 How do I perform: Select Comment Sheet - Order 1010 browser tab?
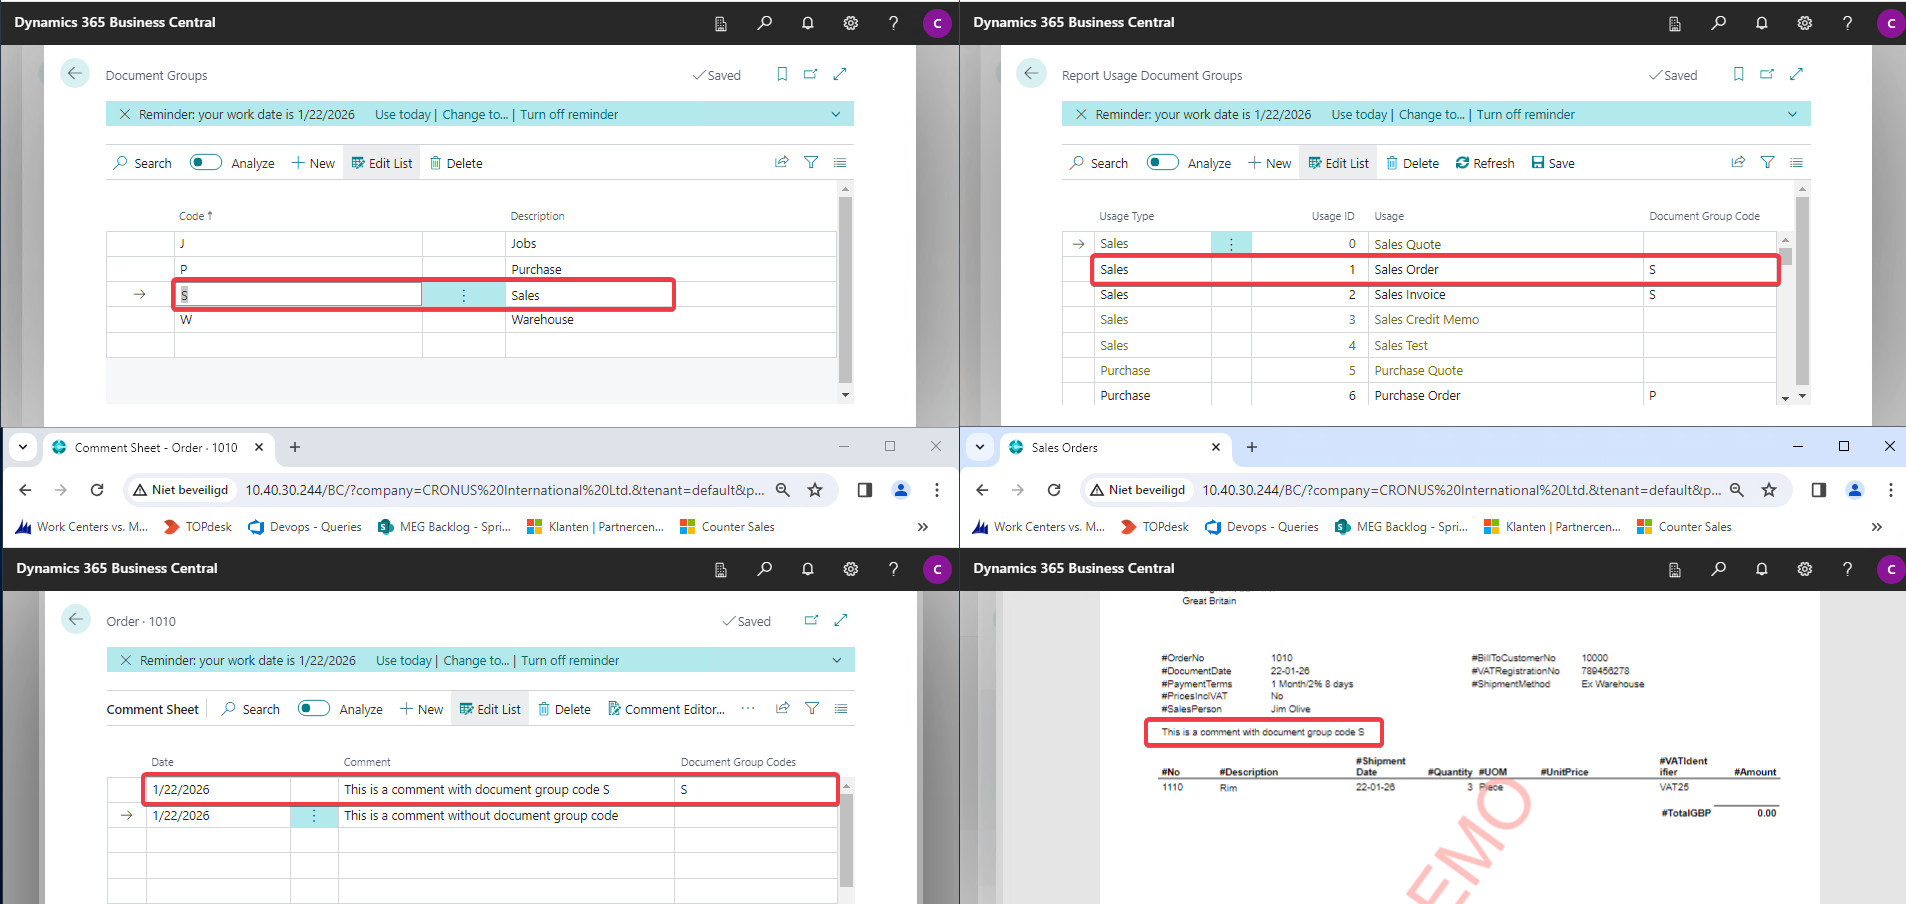[x=155, y=447]
